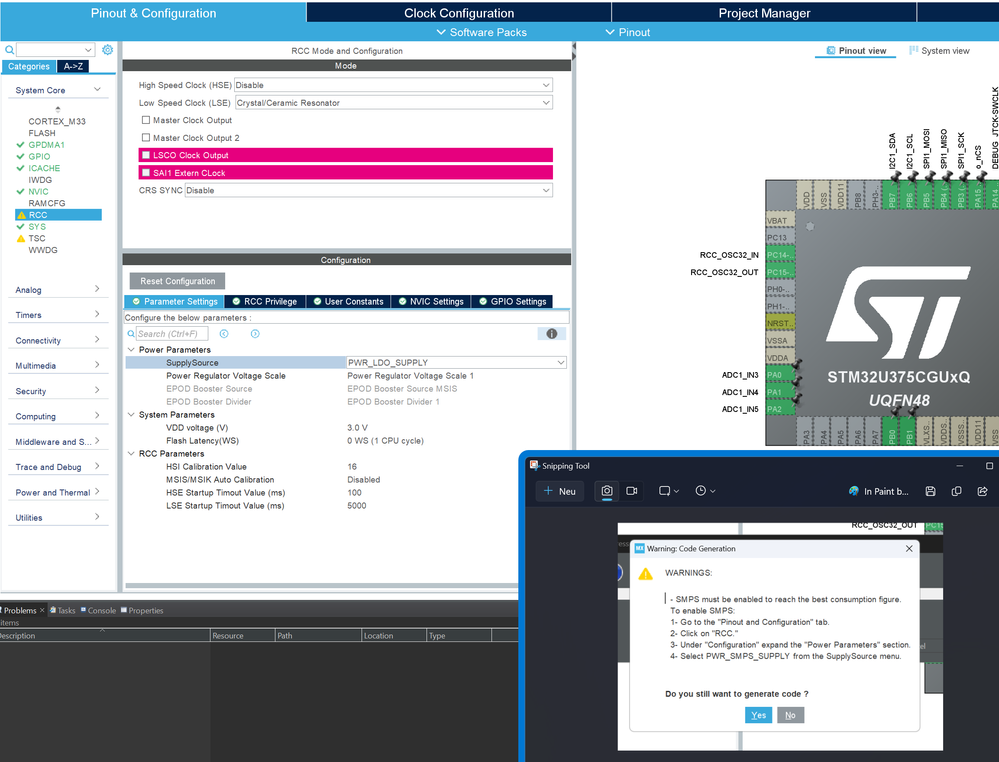Switch to Pinout view
The width and height of the screenshot is (999, 762).
(856, 50)
